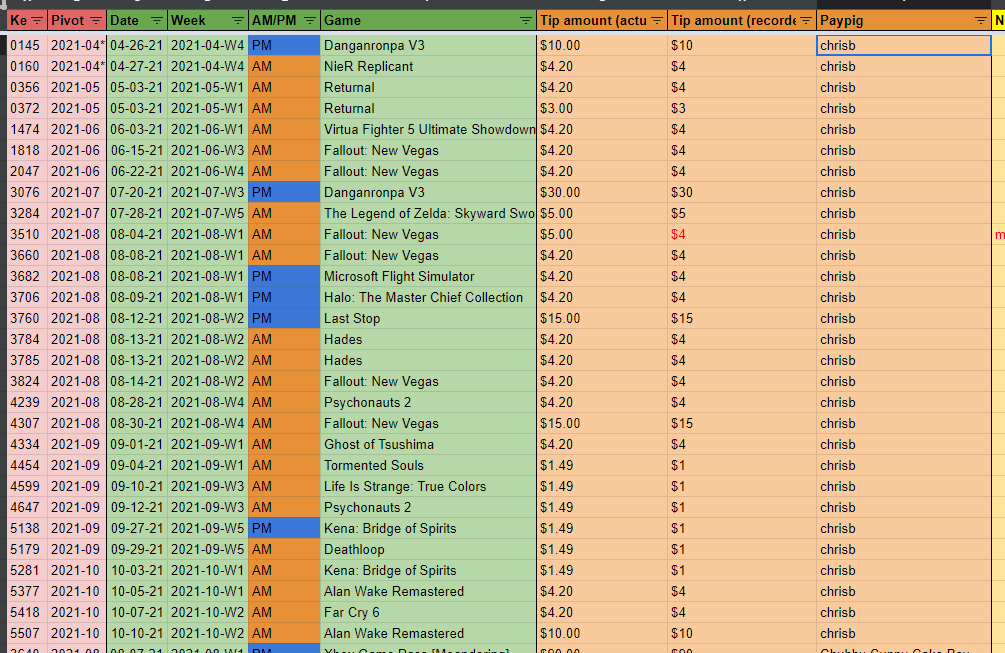Open the AM/PM column filter dropdown
The height and width of the screenshot is (653, 1005).
[x=310, y=21]
